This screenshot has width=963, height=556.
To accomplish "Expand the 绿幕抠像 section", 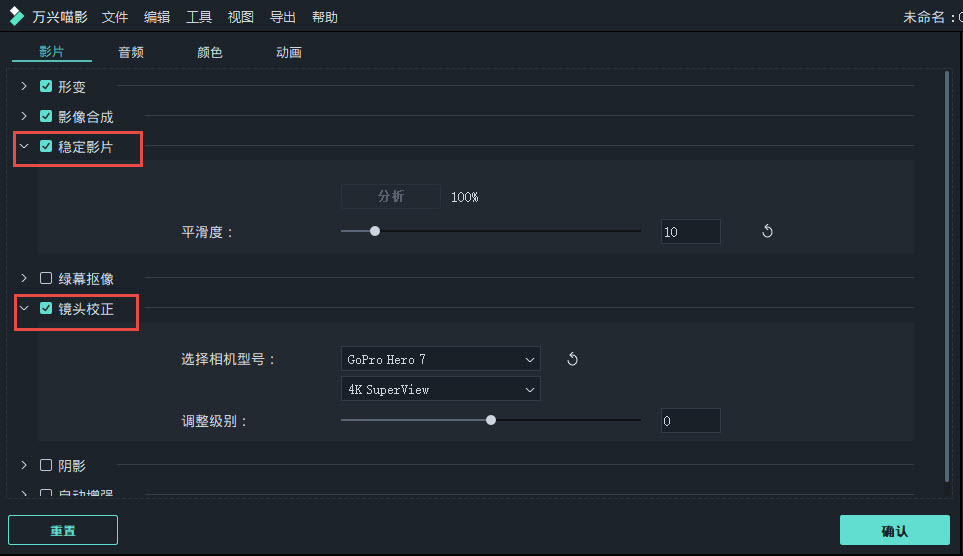I will pos(24,278).
